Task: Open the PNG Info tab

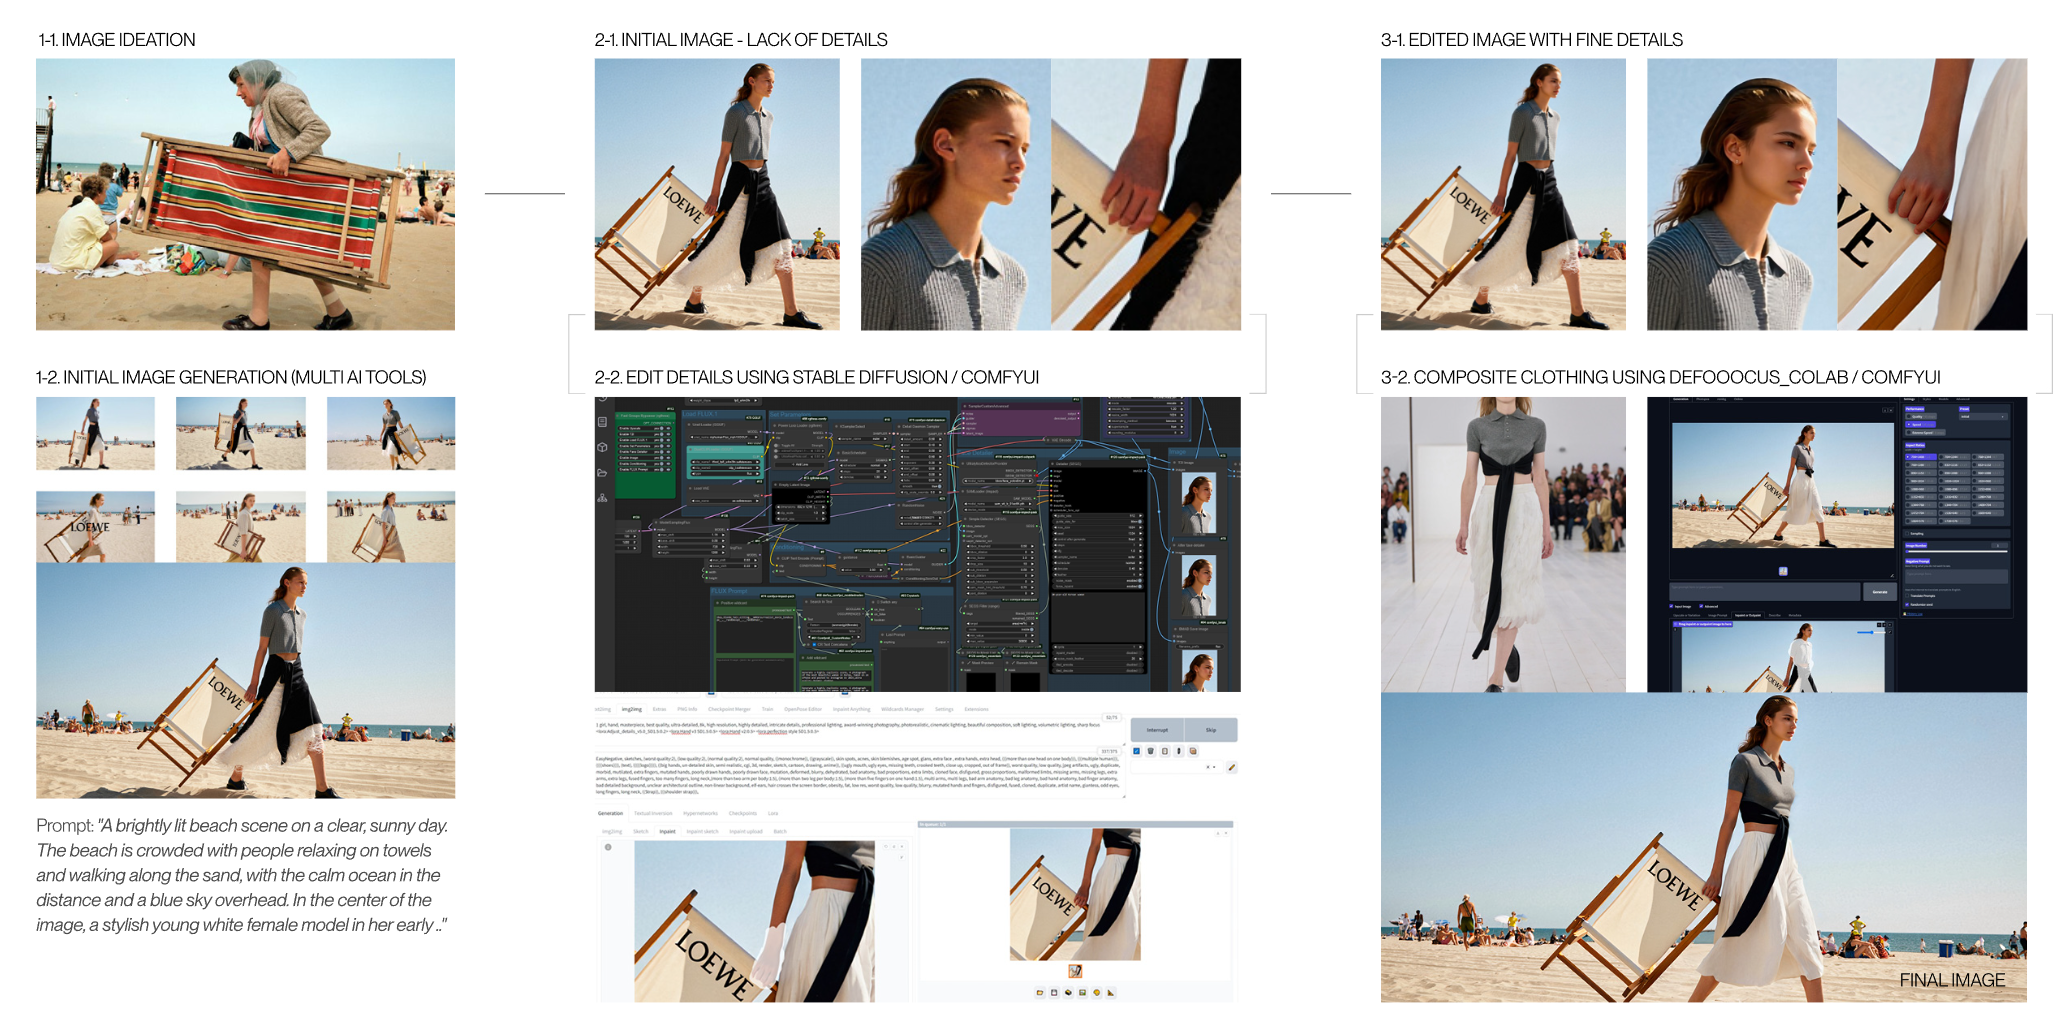Action: click(x=687, y=709)
